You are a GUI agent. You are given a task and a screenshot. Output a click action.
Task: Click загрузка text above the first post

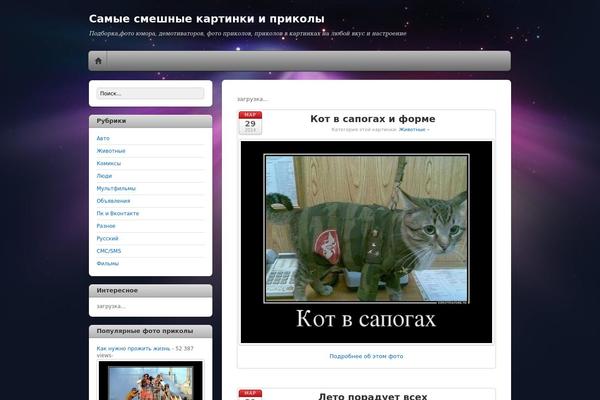tap(252, 99)
